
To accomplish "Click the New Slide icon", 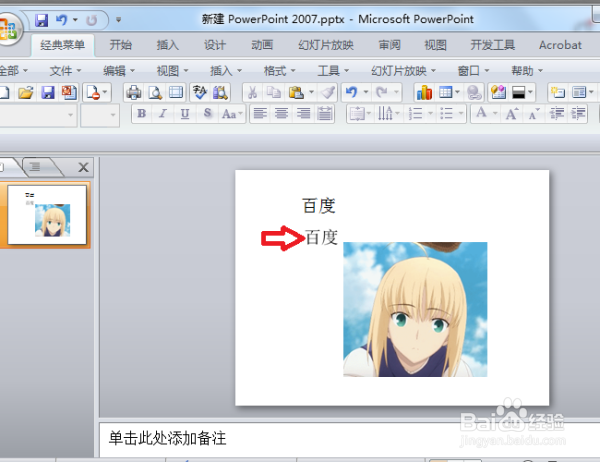I will (x=558, y=93).
